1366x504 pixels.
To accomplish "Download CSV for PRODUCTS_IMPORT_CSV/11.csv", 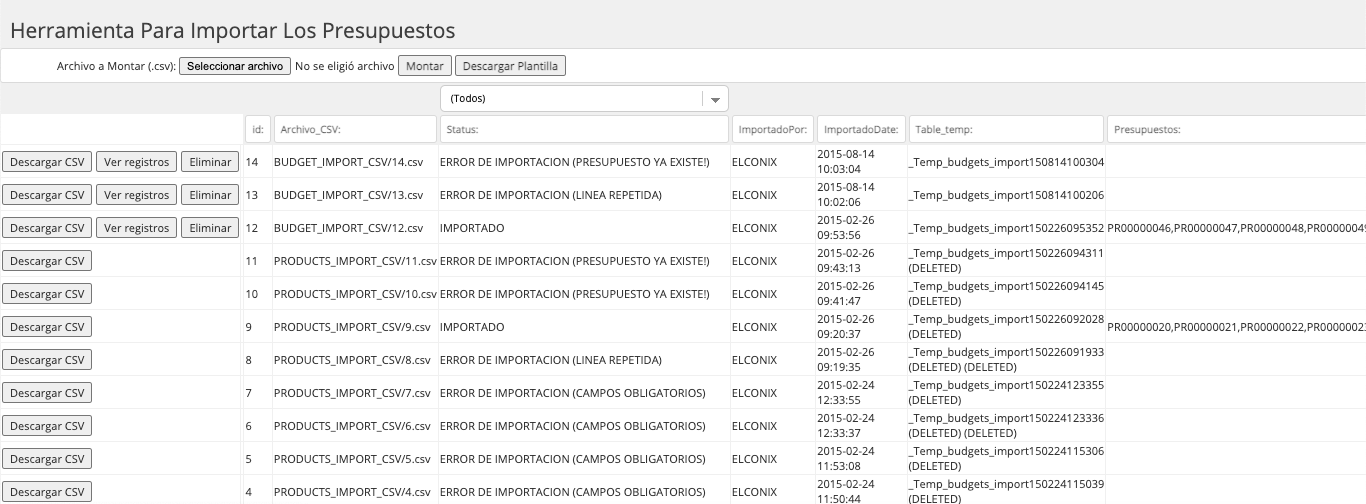I will [47, 261].
